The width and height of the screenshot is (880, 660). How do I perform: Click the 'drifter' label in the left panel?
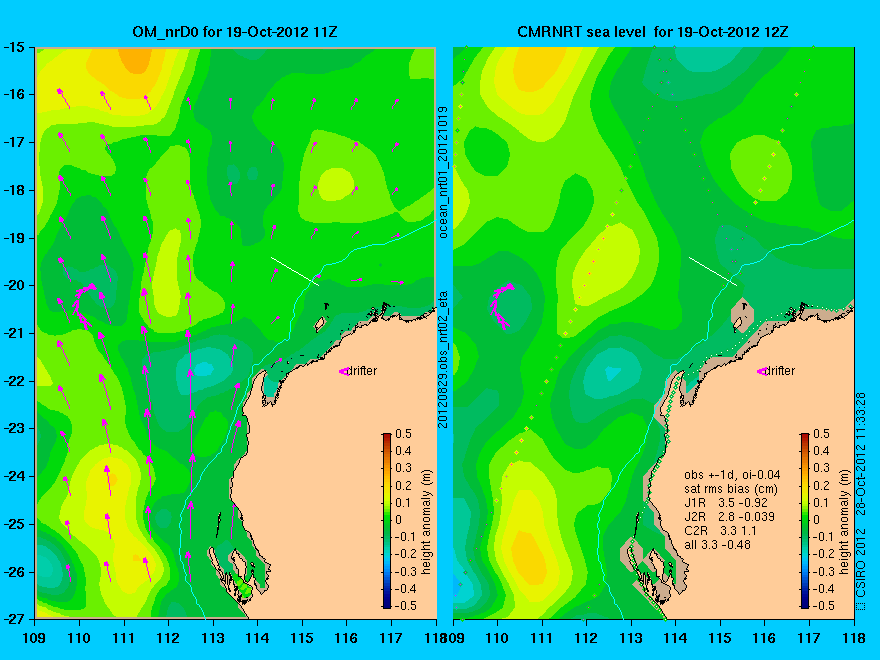pyautogui.click(x=361, y=370)
